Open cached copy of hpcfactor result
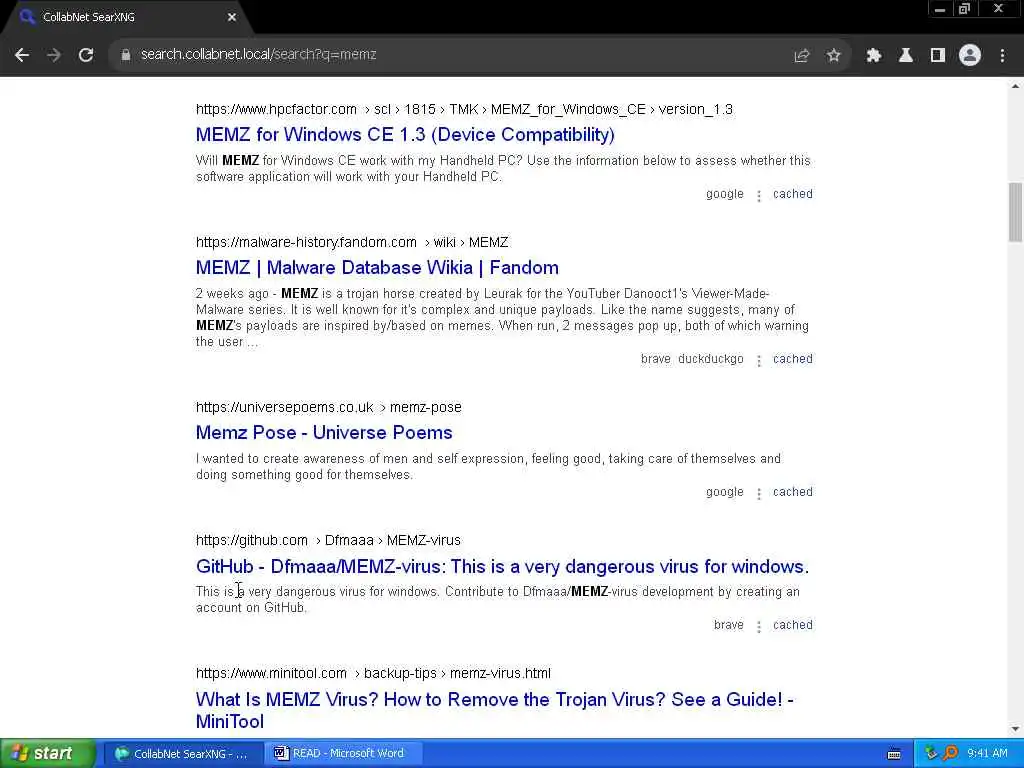Image resolution: width=1024 pixels, height=768 pixels. tap(793, 194)
